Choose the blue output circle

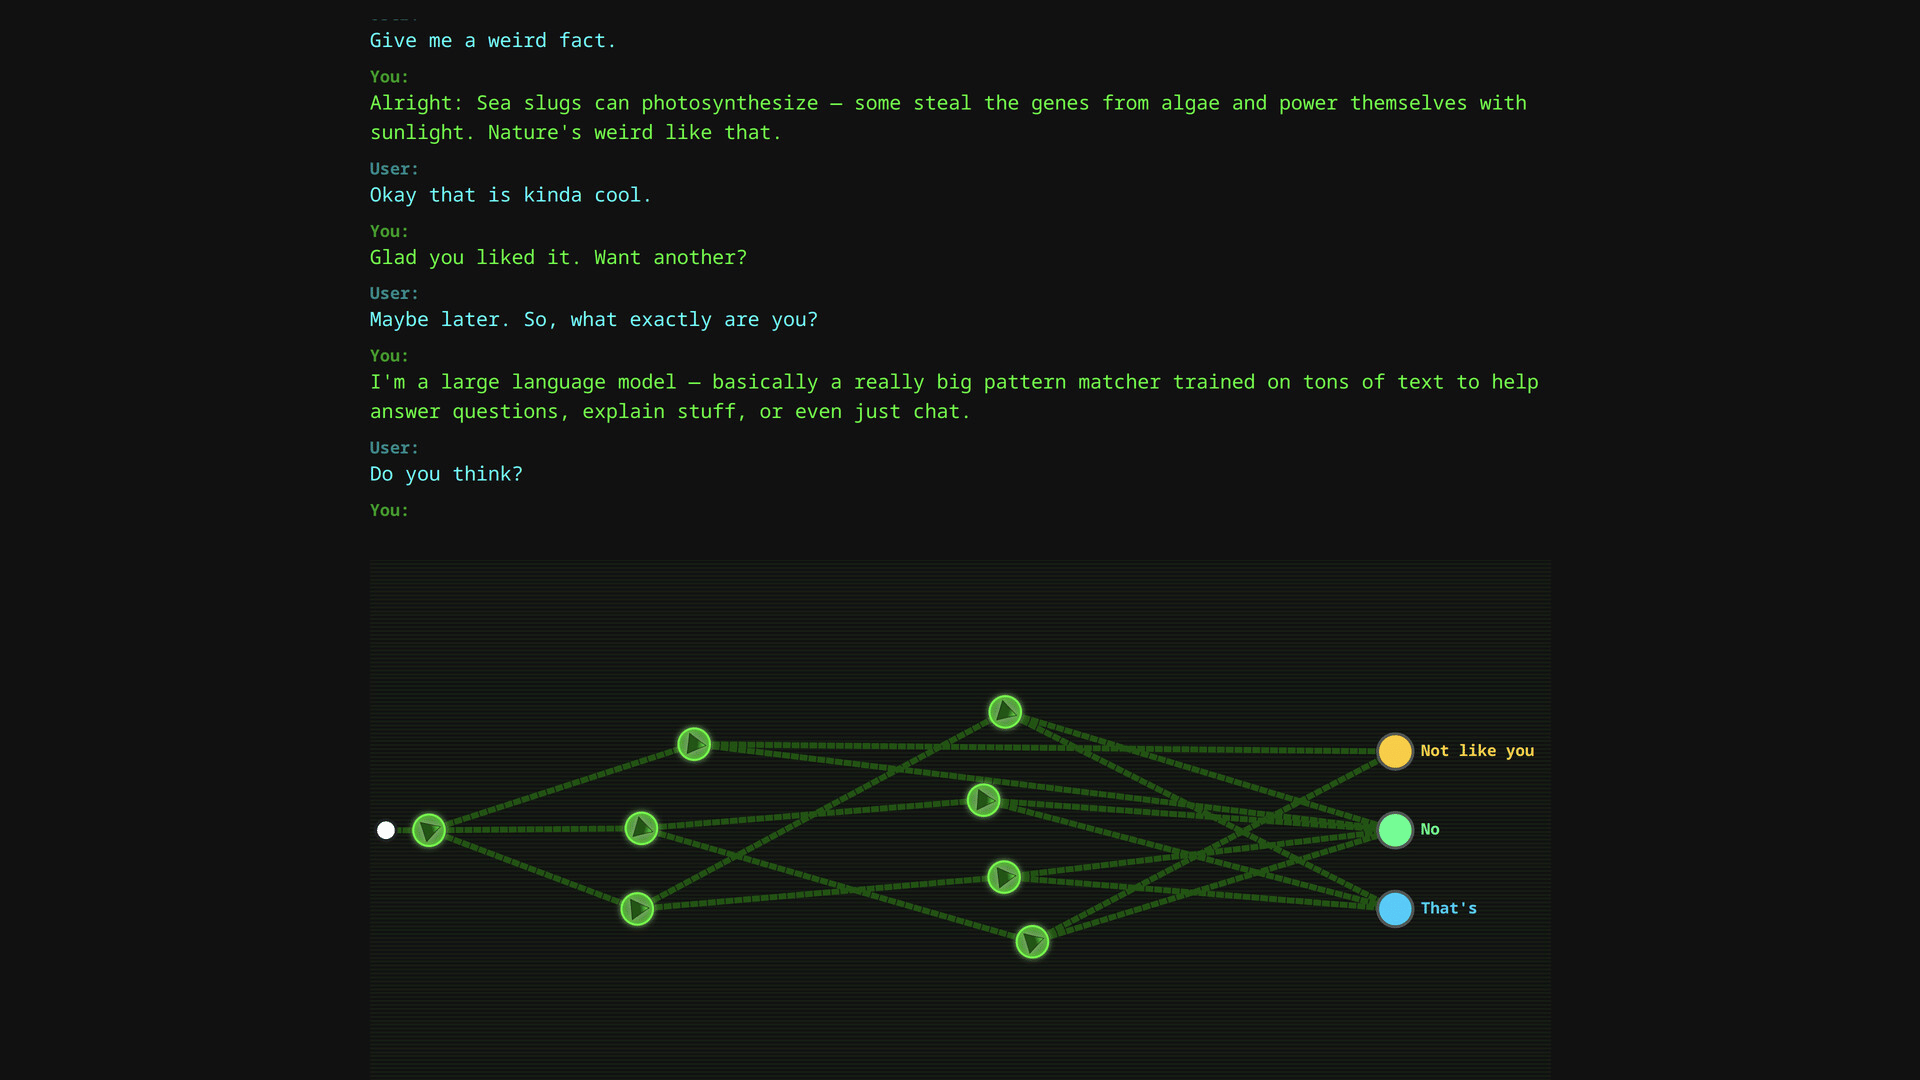(1395, 909)
